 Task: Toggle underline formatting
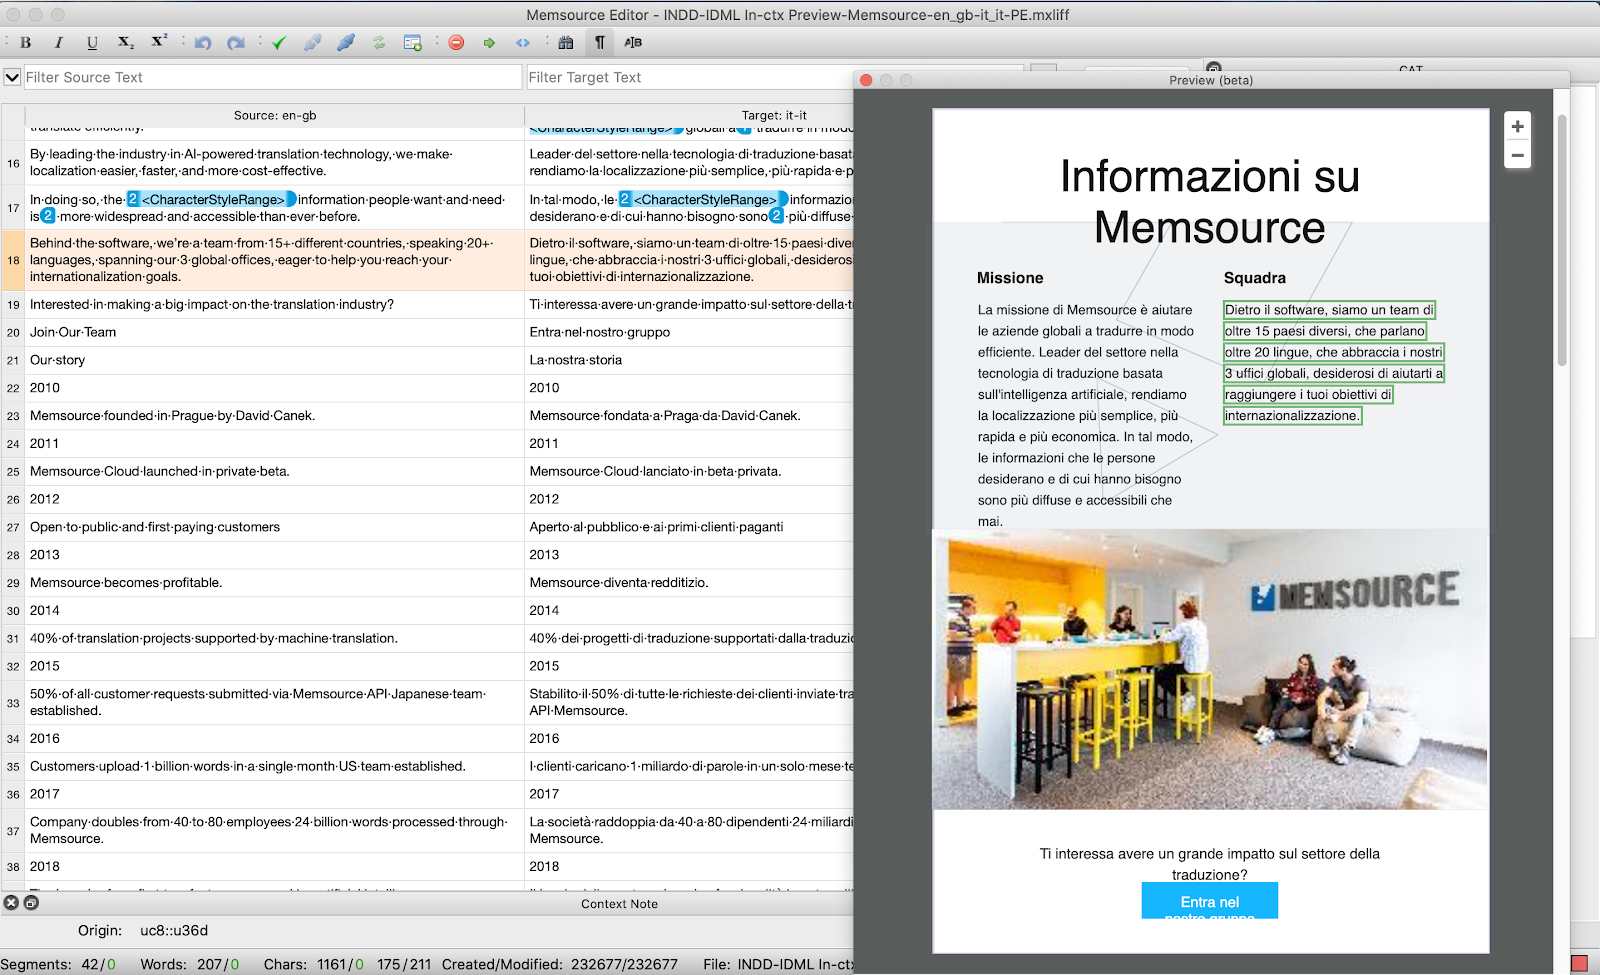click(92, 43)
